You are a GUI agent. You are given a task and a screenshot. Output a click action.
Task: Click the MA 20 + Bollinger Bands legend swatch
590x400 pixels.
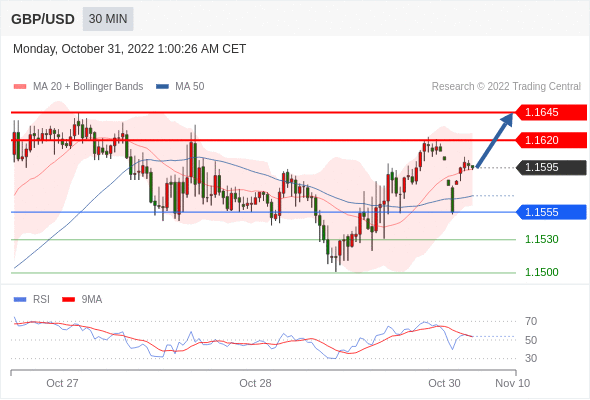point(20,87)
